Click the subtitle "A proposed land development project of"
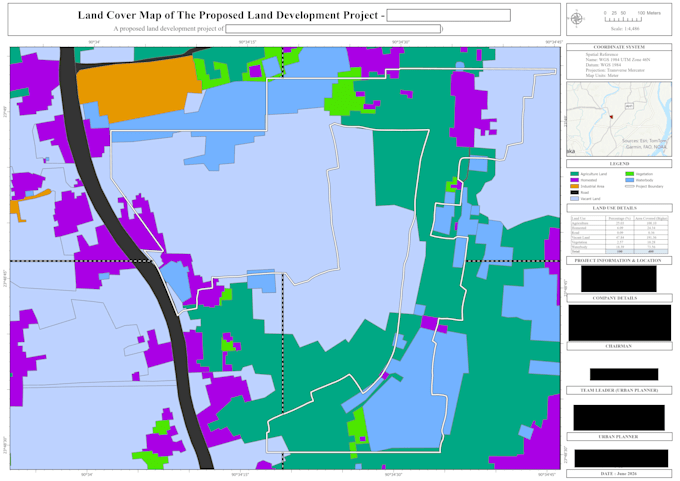This screenshot has height=481, width=680. 169,29
